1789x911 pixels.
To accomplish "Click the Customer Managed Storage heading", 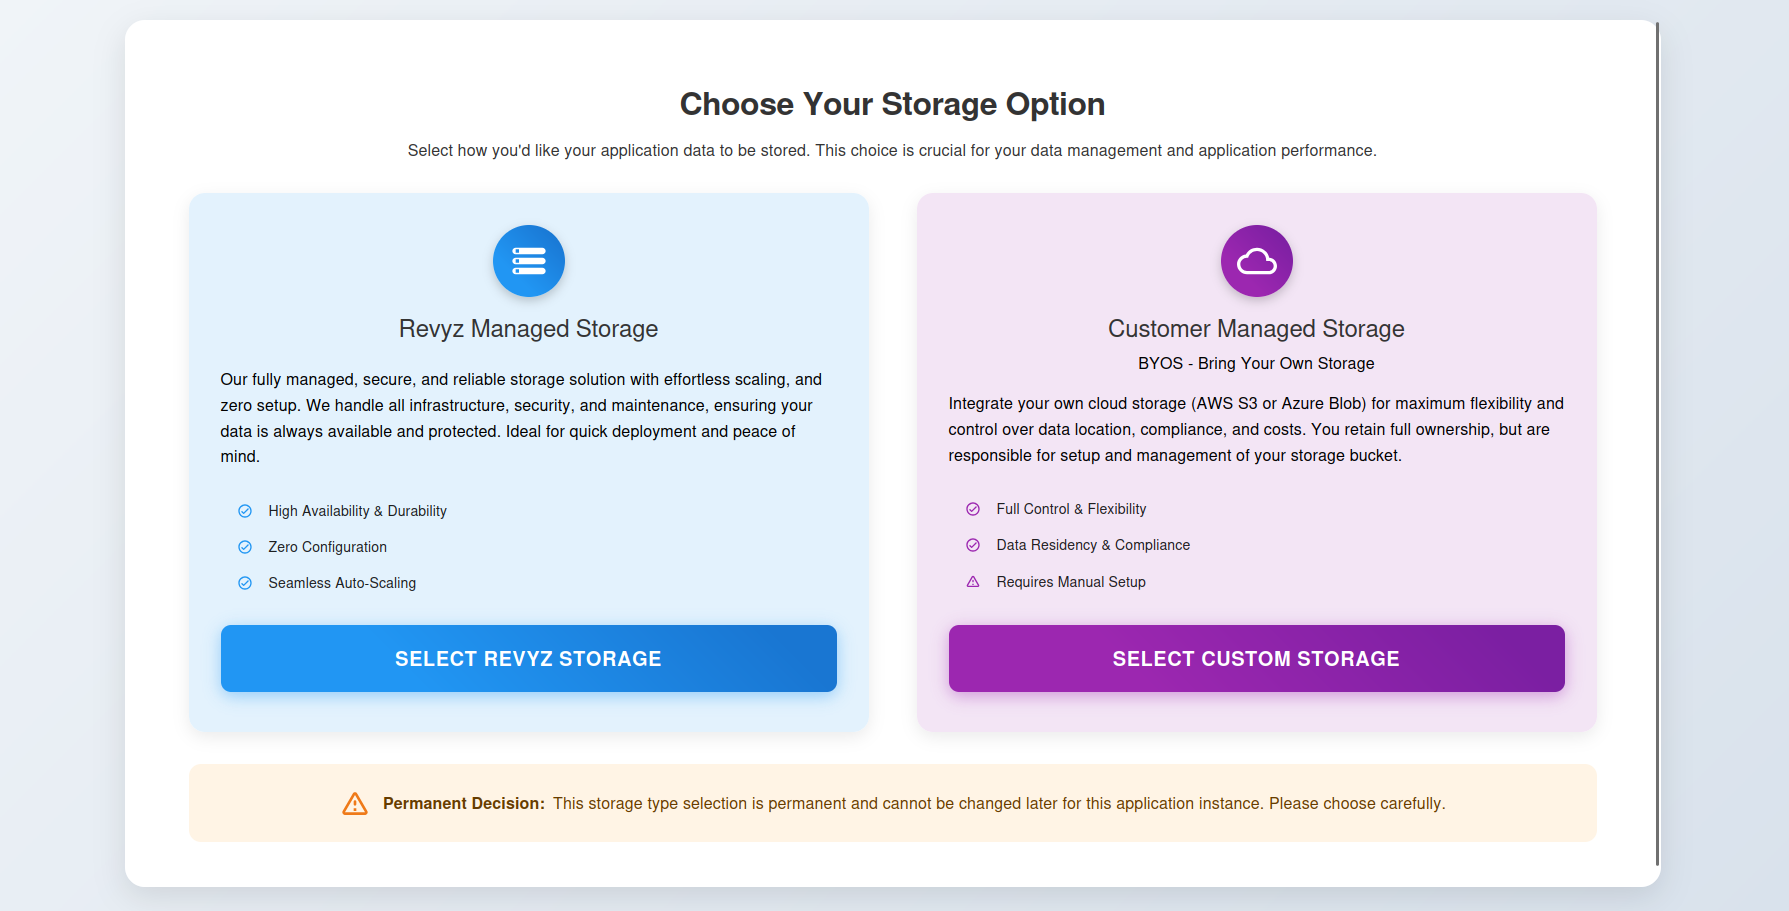I will 1256,329.
